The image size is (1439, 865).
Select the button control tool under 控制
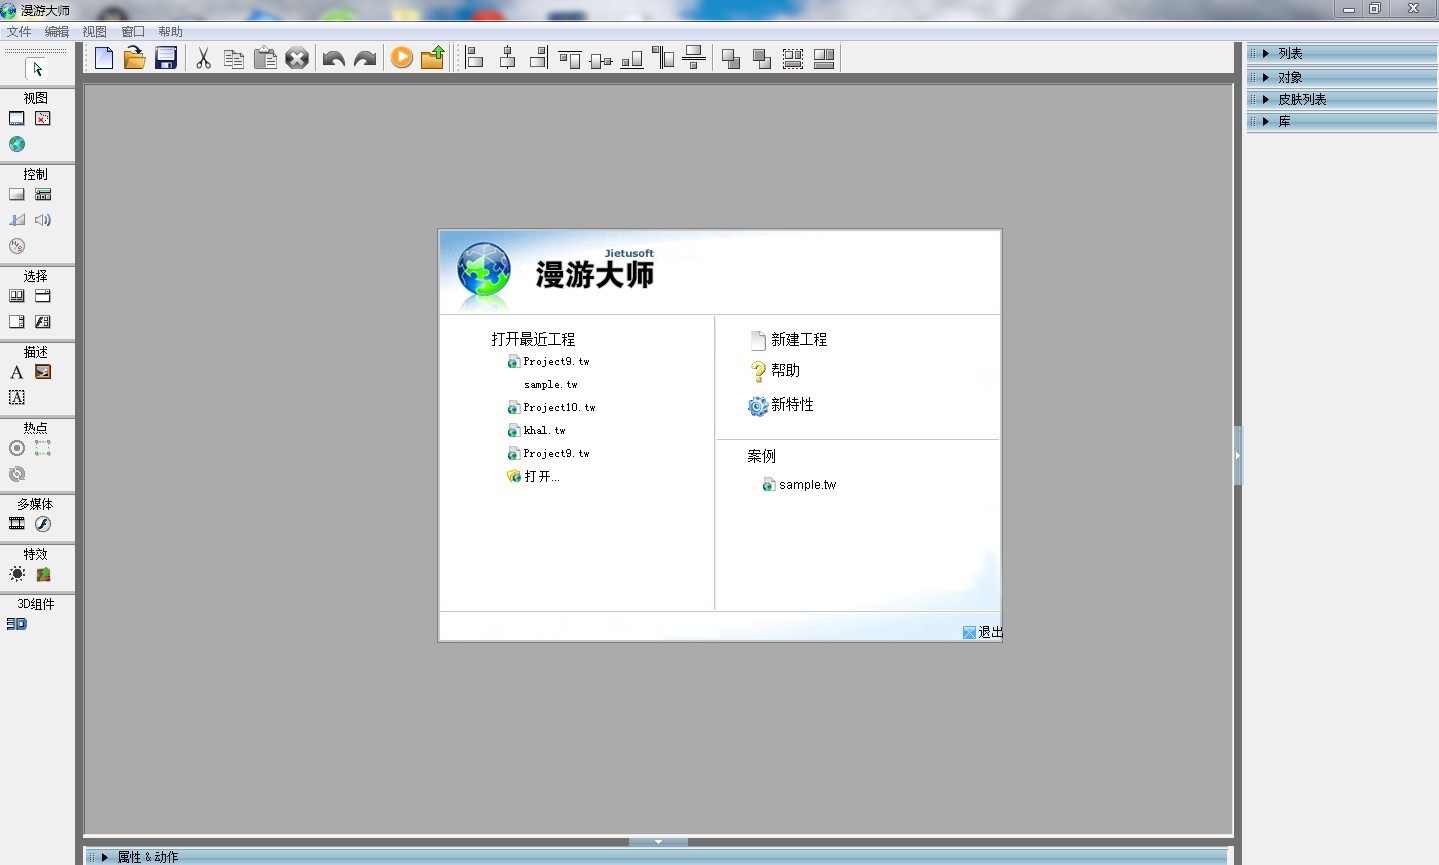(17, 194)
